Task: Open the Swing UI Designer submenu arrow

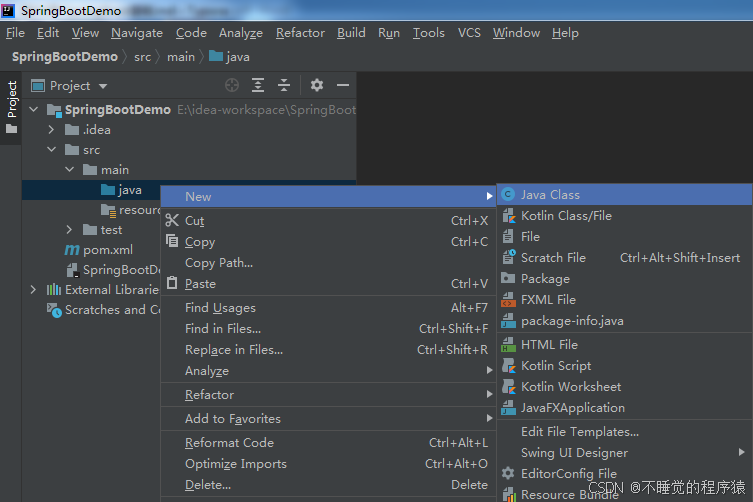Action: pyautogui.click(x=741, y=452)
